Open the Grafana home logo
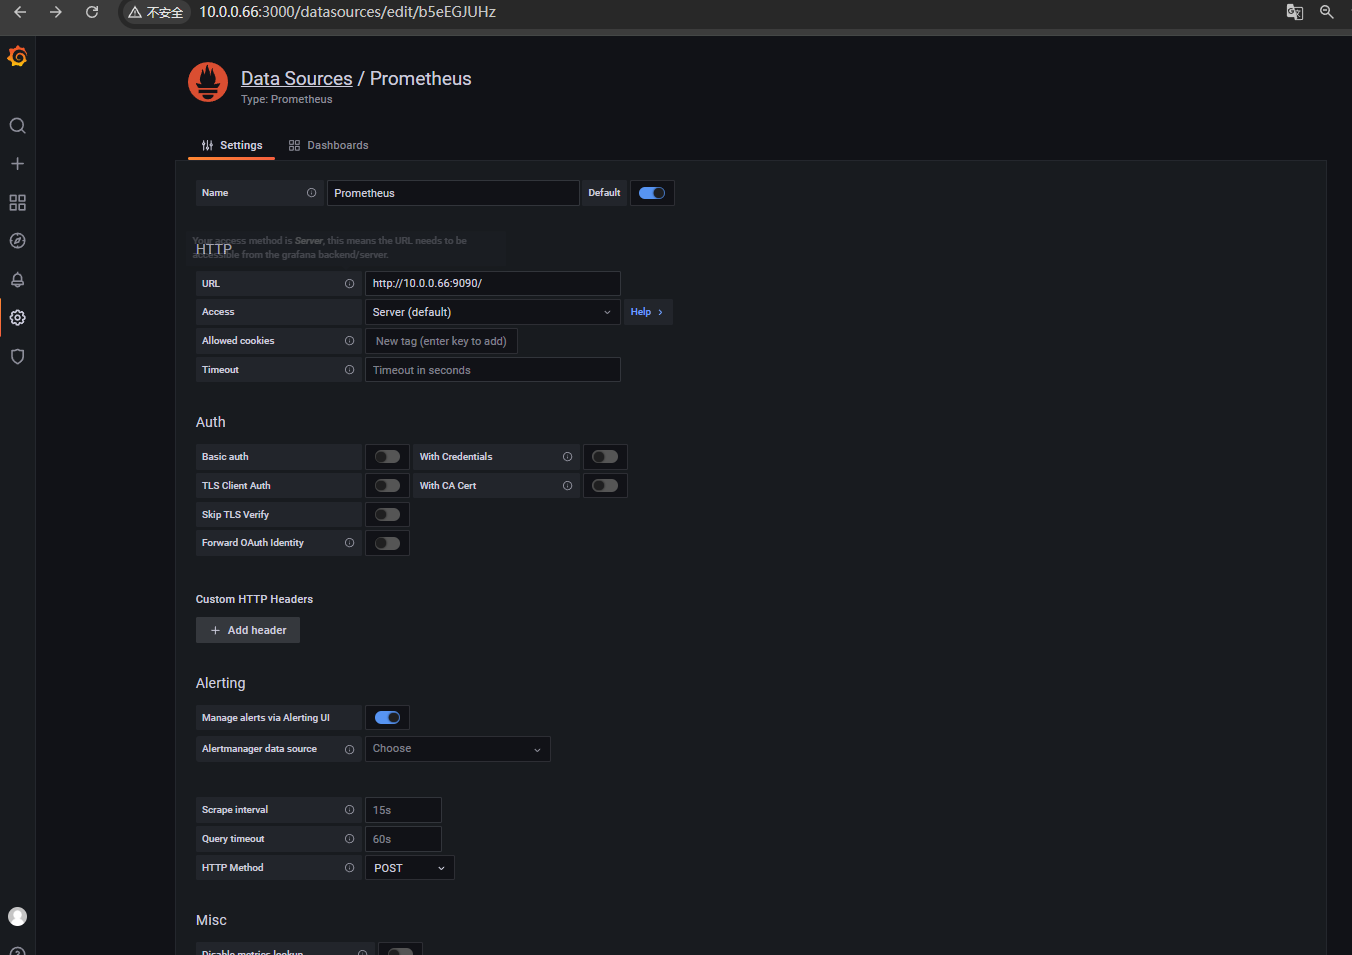Viewport: 1352px width, 955px height. coord(17,57)
